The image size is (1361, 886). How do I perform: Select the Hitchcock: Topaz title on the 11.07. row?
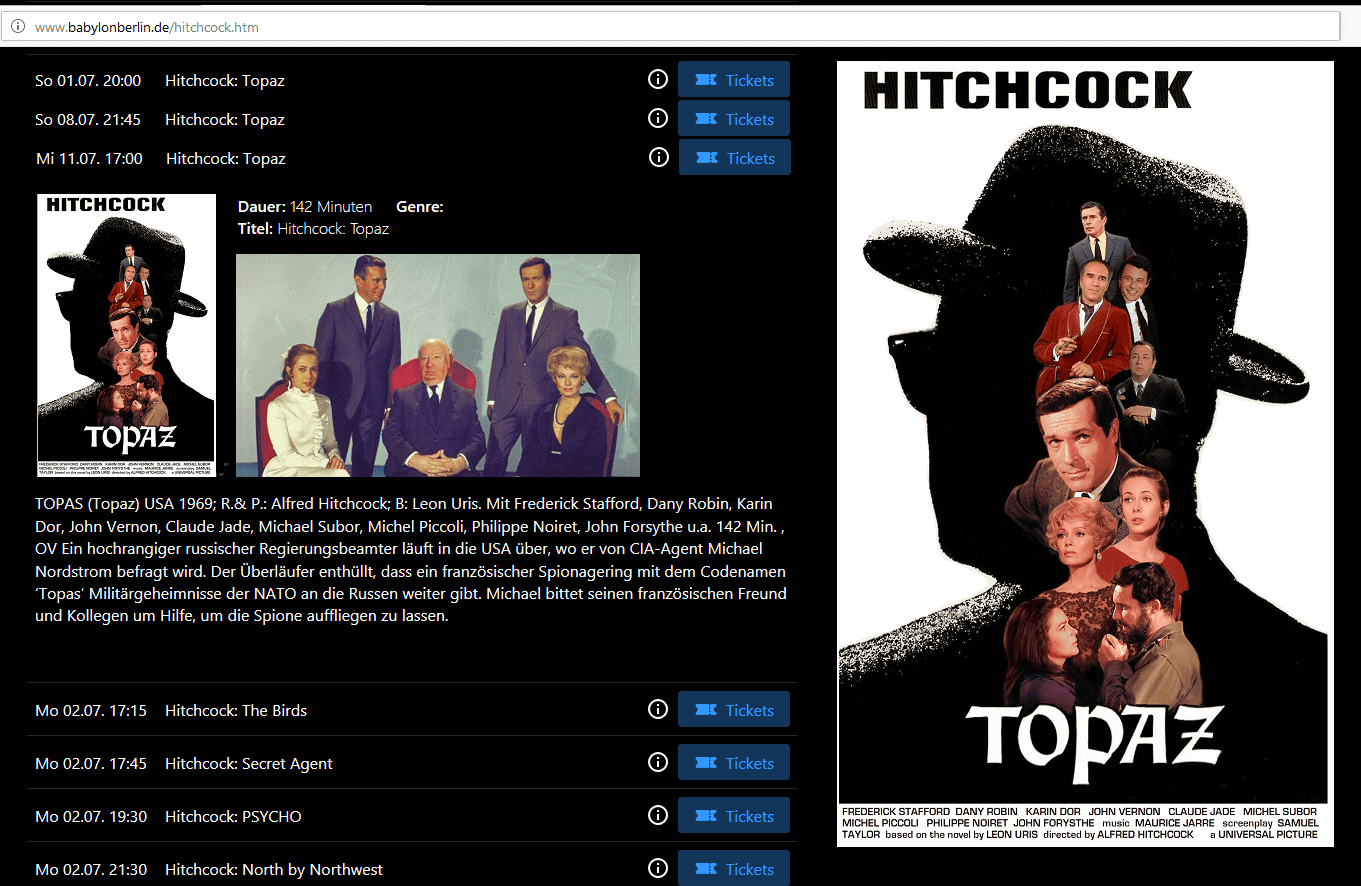[227, 158]
